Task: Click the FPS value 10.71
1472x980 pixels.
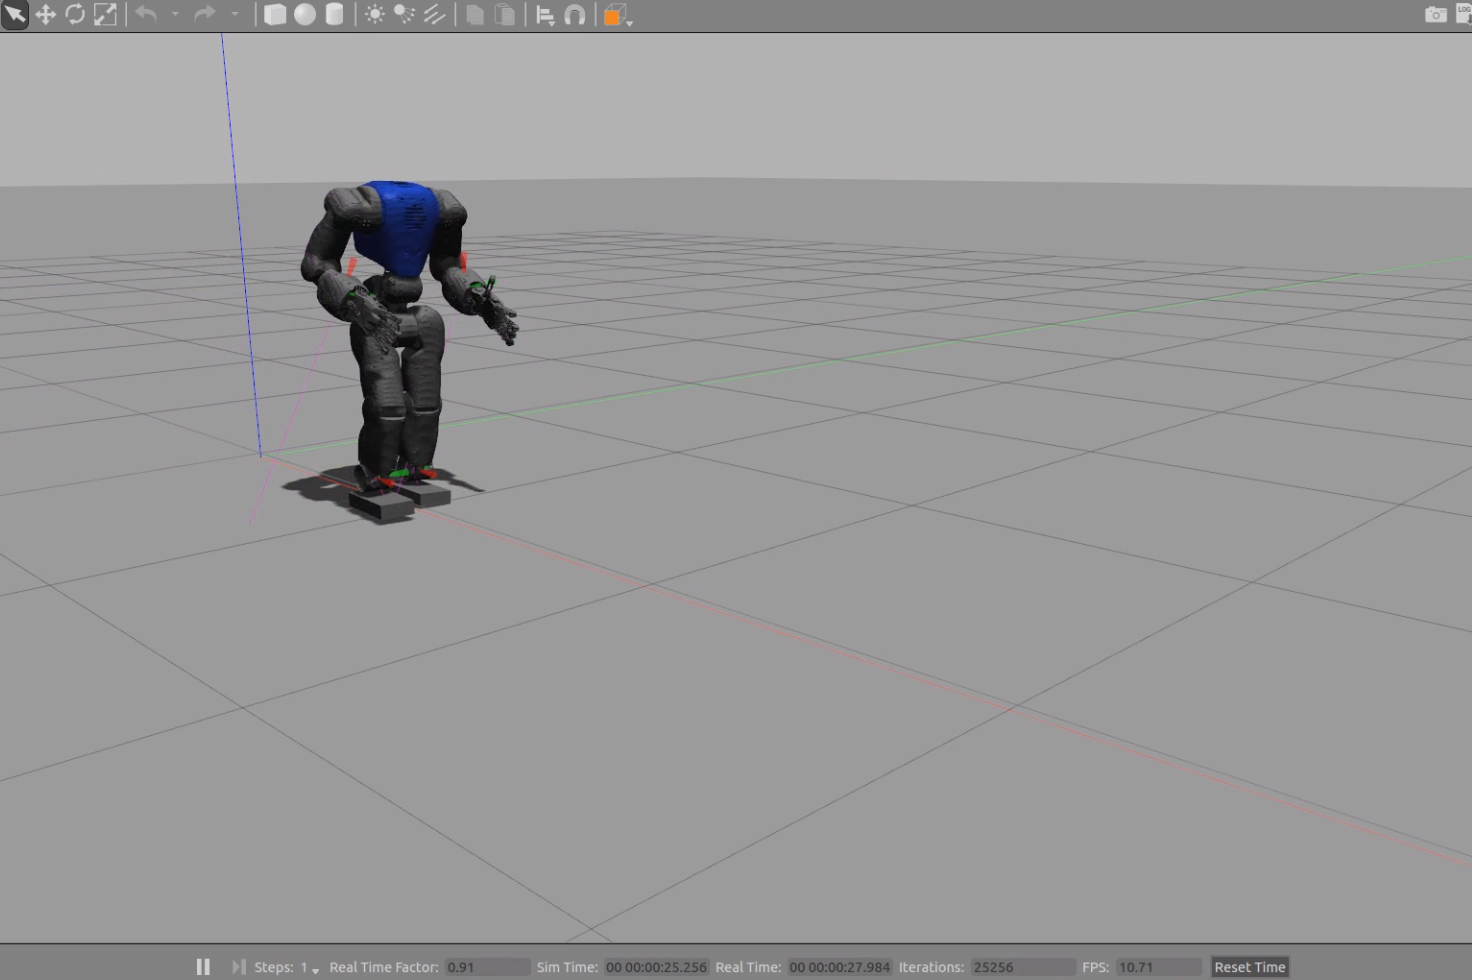Action: (x=1158, y=967)
